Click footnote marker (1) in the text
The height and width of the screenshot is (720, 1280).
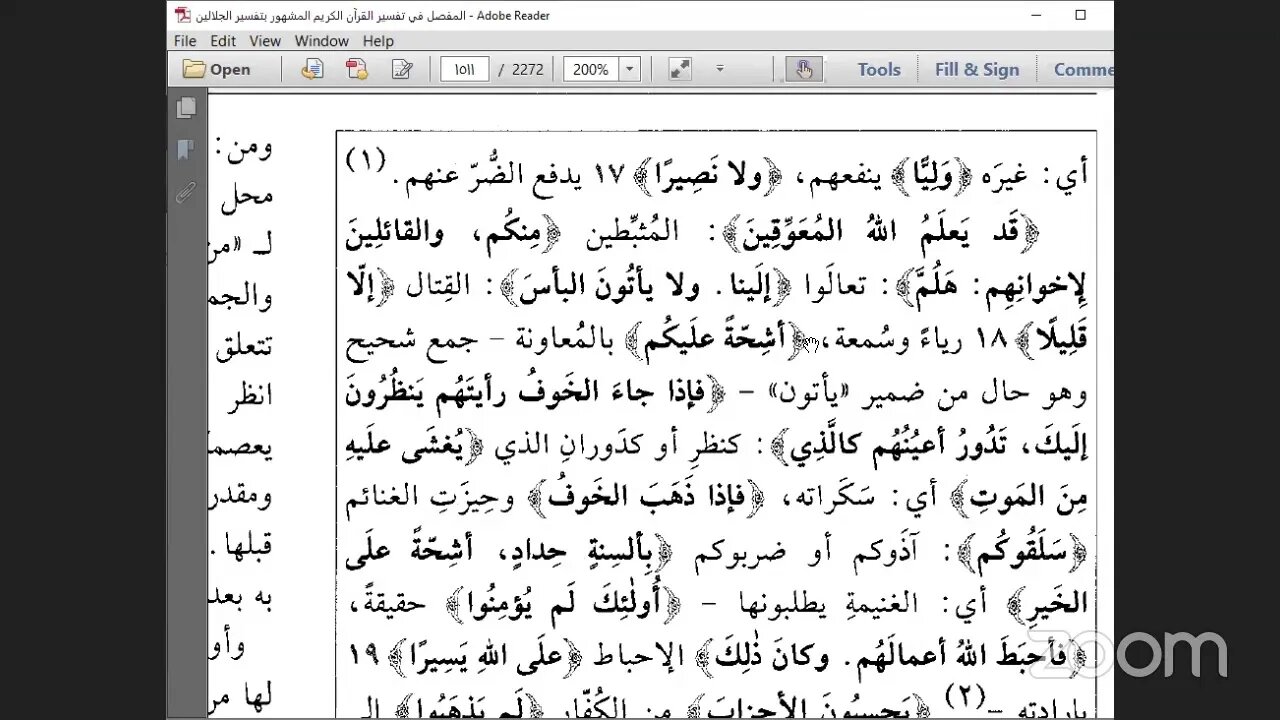pos(365,160)
